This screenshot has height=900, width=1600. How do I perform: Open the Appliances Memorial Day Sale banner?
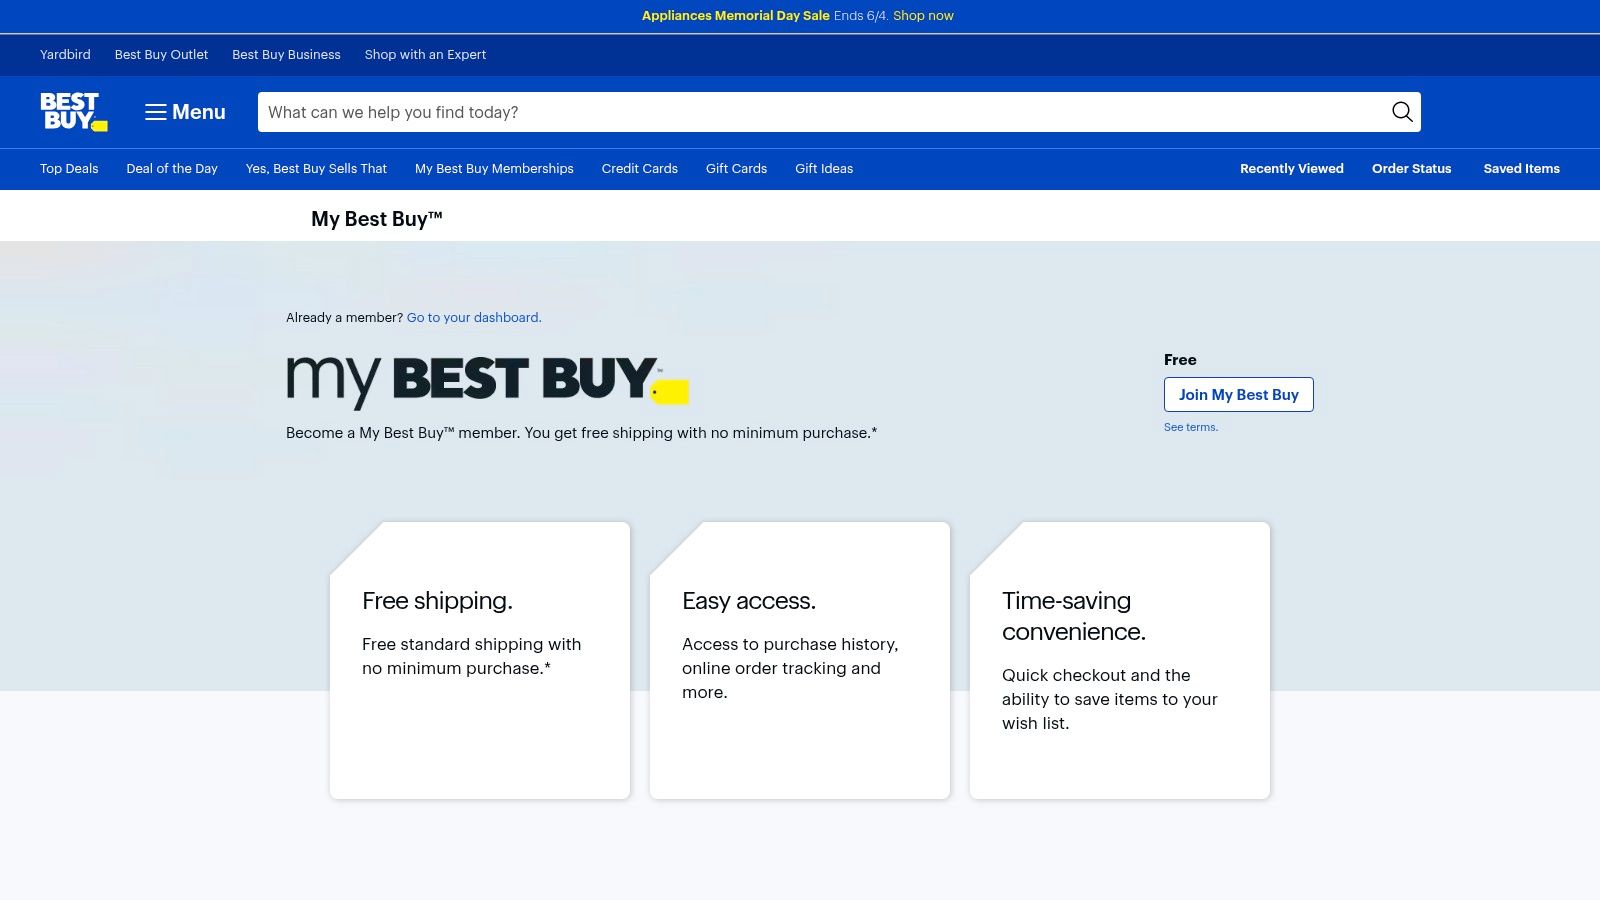click(x=735, y=16)
